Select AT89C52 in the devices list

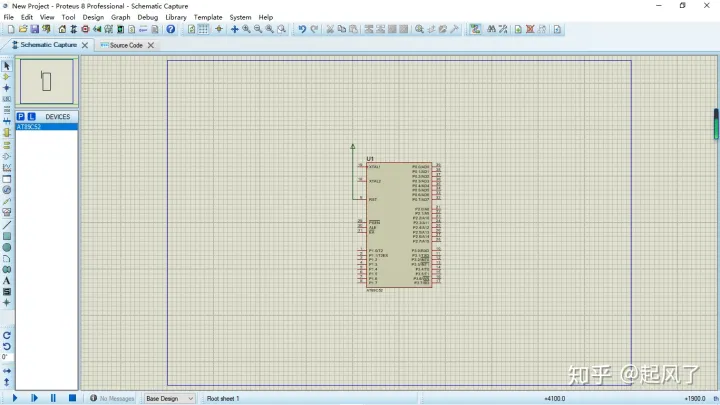pos(30,127)
